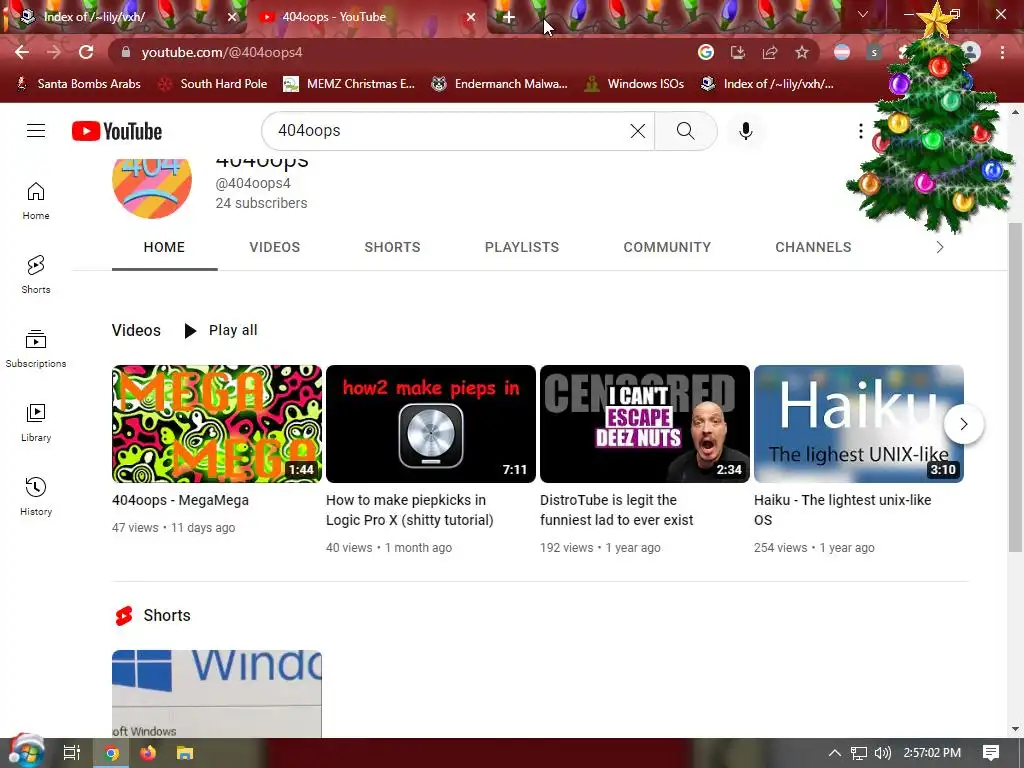This screenshot has height=768, width=1024.
Task: Open DistroTube is legit video title
Action: tap(616, 510)
